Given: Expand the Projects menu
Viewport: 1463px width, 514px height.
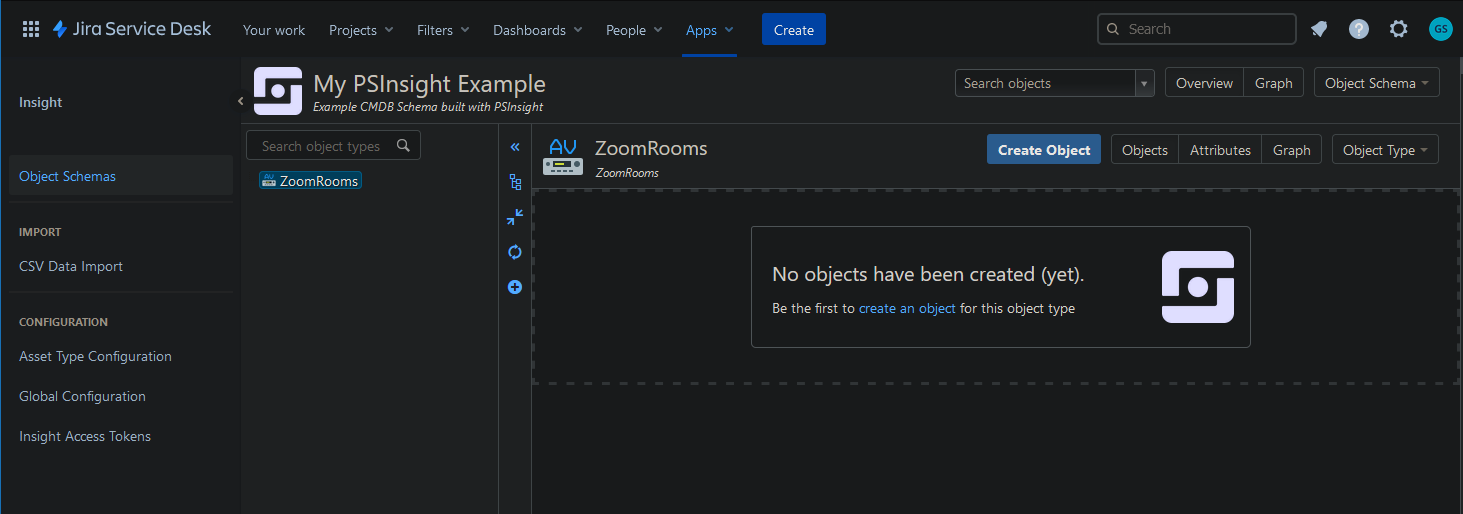Looking at the screenshot, I should [x=361, y=30].
